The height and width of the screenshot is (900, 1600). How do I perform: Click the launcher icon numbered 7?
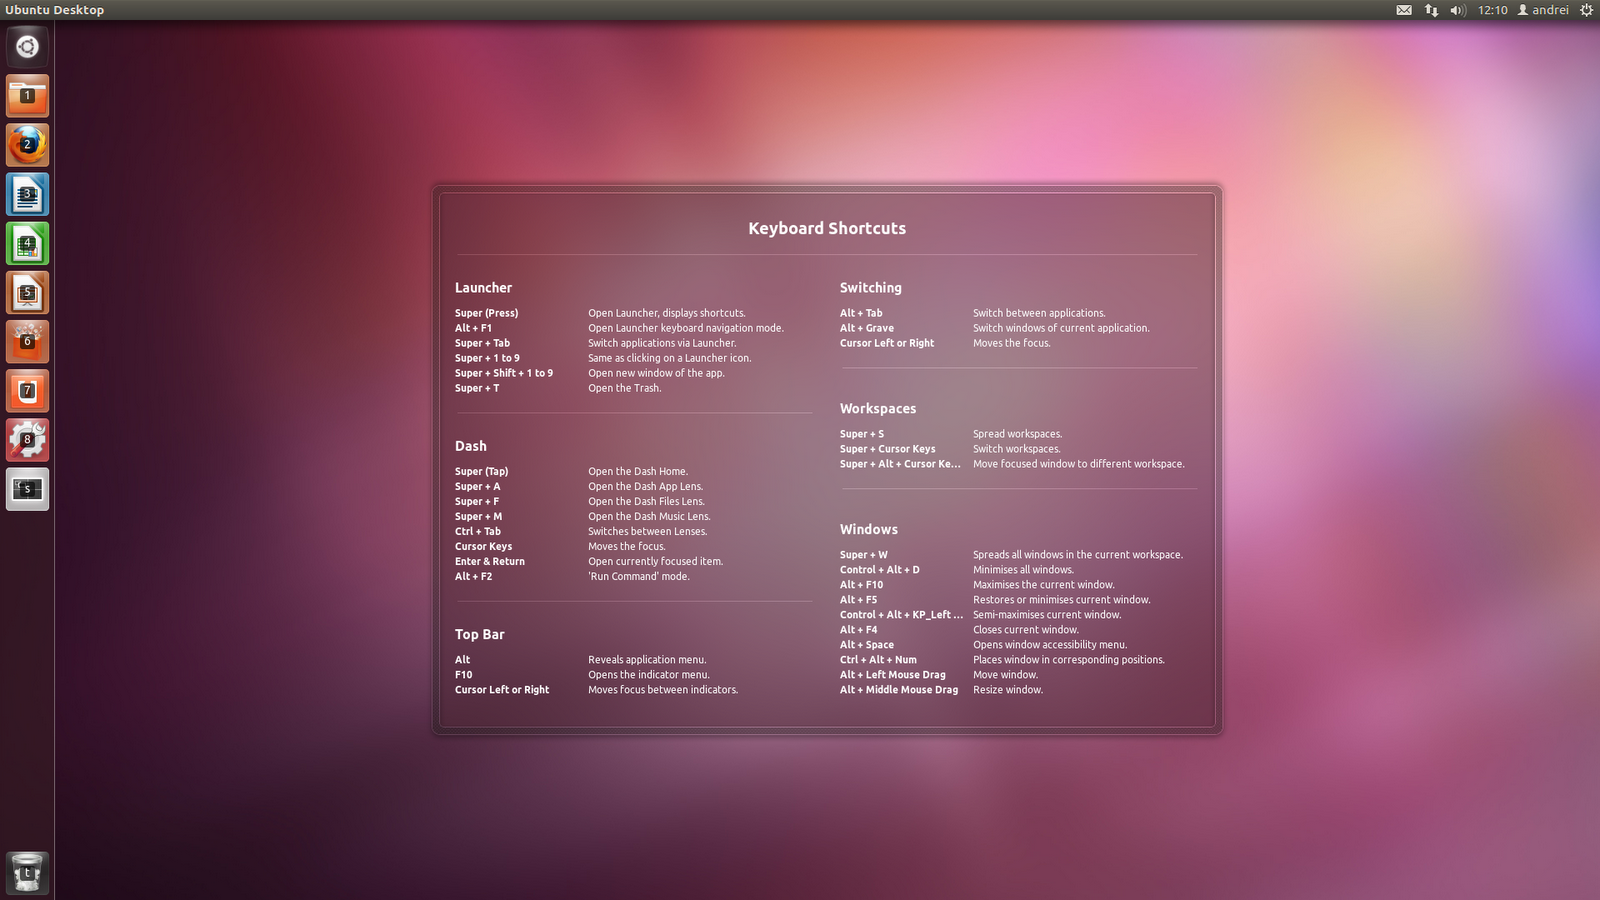pos(27,390)
